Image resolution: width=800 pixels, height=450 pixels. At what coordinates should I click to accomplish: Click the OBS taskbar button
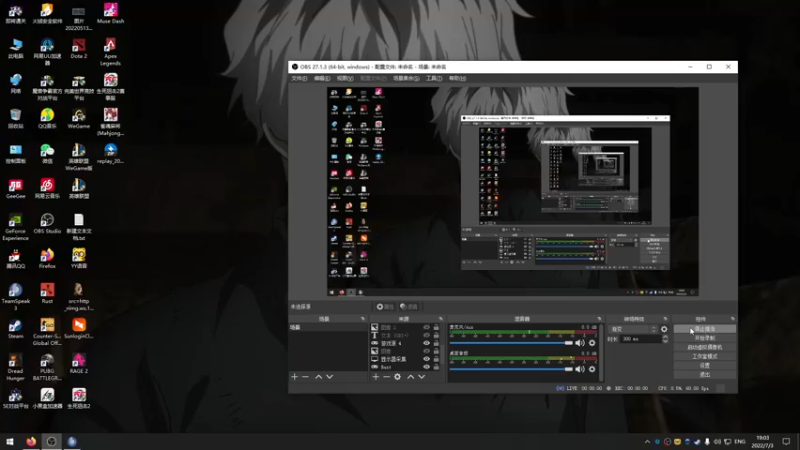point(52,441)
